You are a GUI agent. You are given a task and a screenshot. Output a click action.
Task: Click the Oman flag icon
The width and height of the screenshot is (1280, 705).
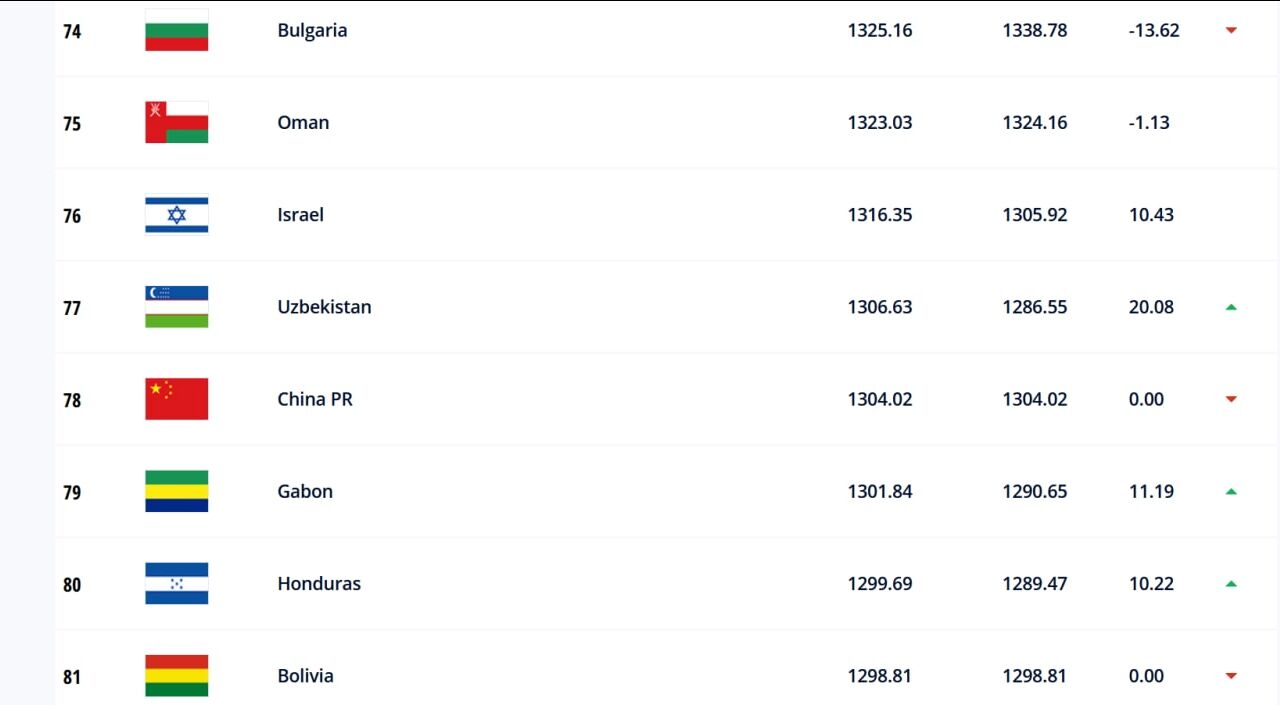click(176, 122)
